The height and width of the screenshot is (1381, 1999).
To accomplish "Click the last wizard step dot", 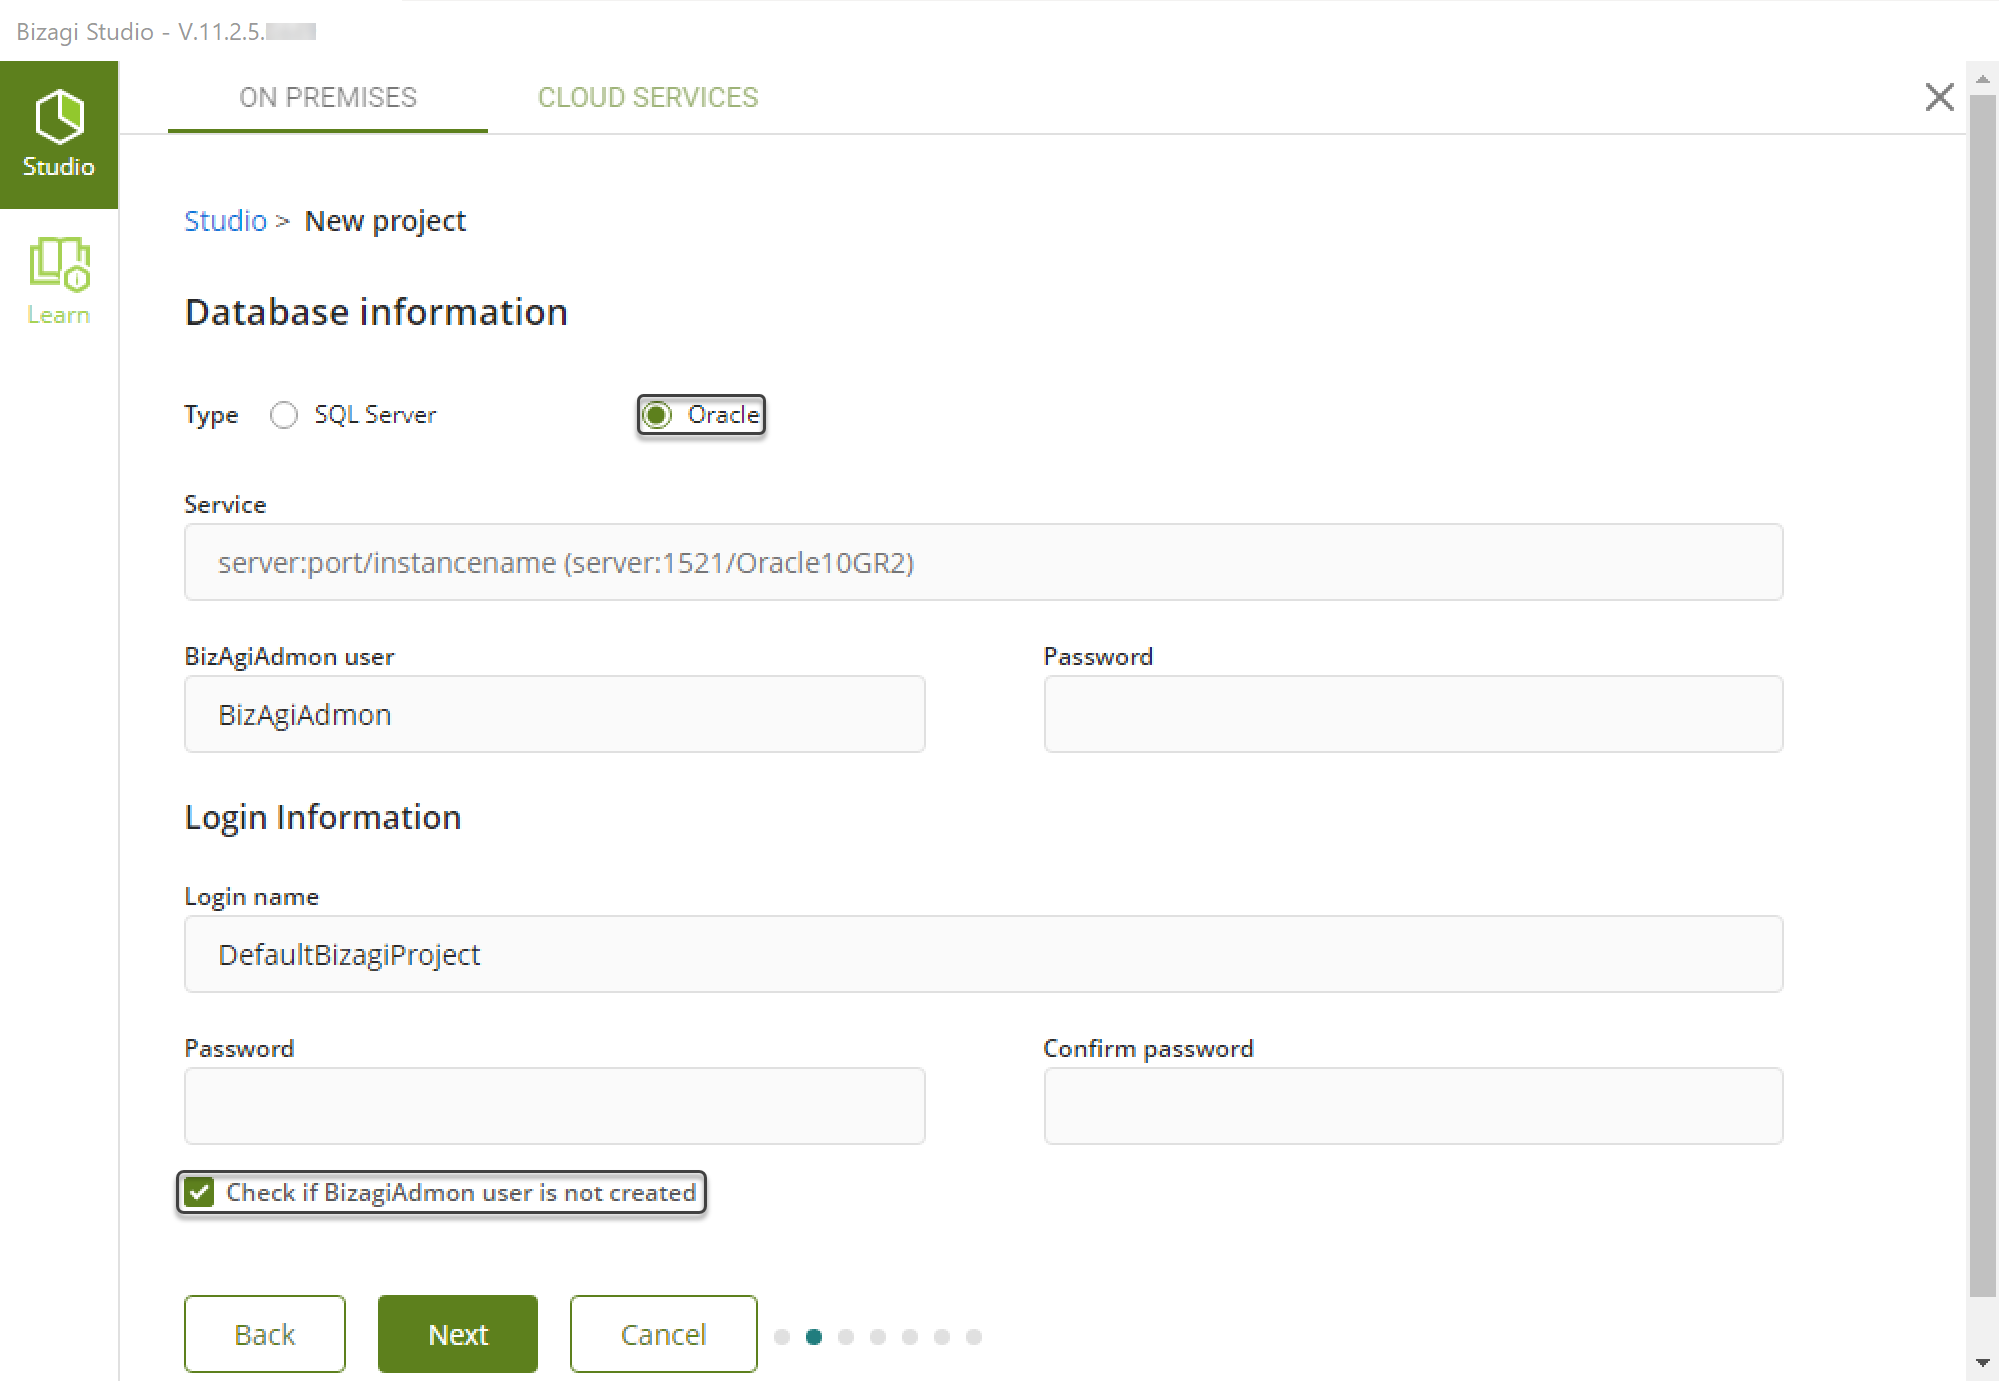I will click(974, 1337).
